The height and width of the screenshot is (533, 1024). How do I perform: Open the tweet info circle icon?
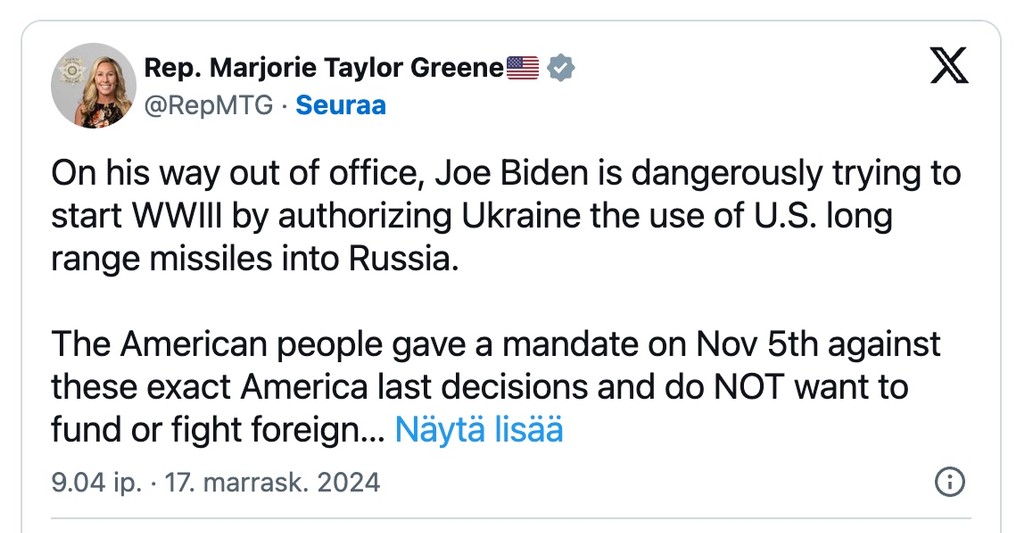[x=950, y=482]
